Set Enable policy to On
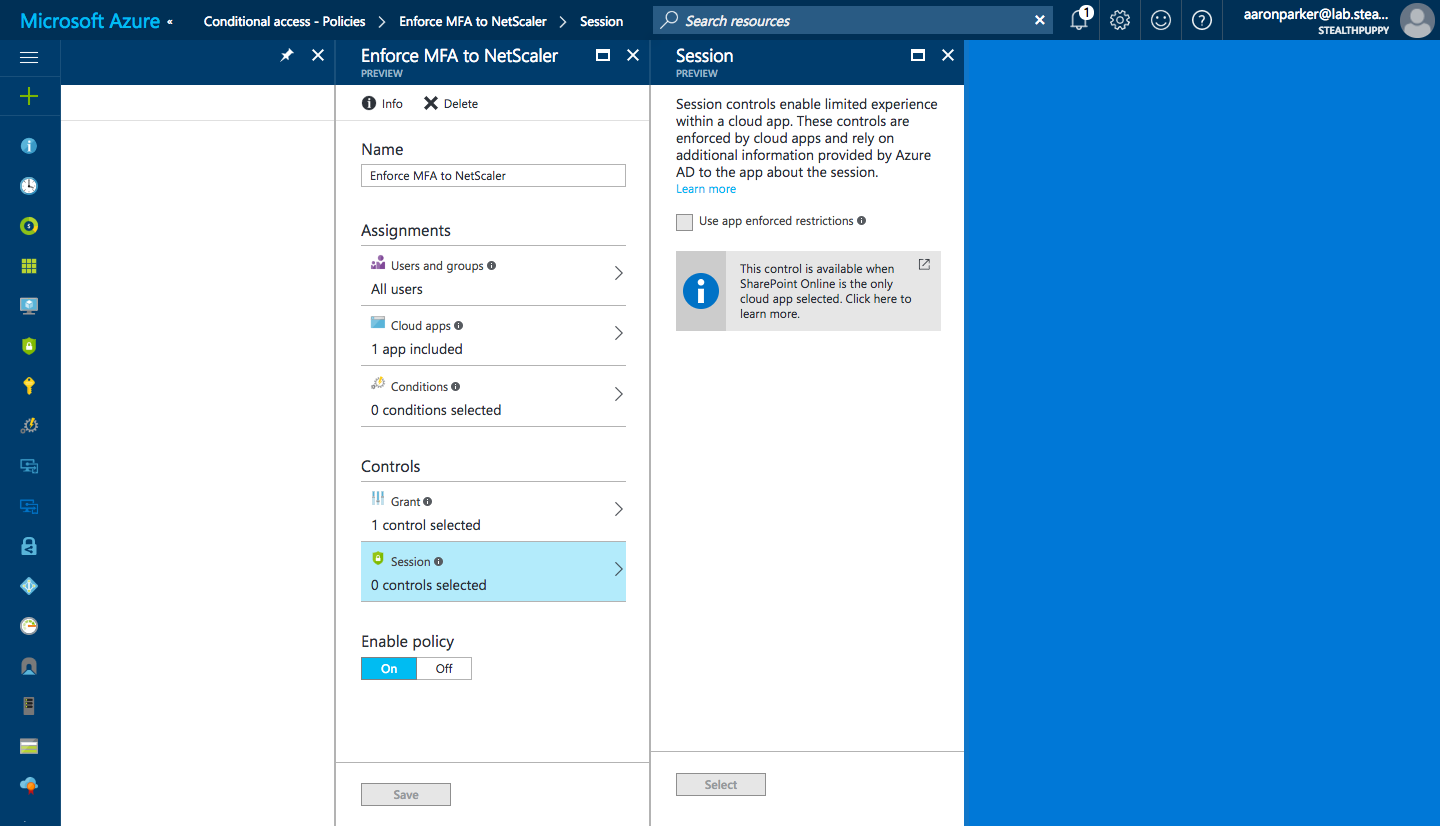This screenshot has height=826, width=1440. click(389, 669)
